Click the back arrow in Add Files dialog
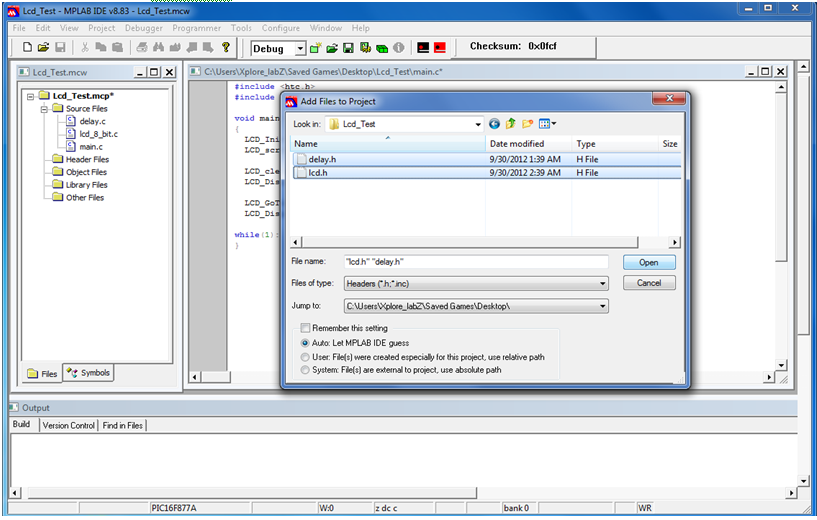 click(494, 124)
